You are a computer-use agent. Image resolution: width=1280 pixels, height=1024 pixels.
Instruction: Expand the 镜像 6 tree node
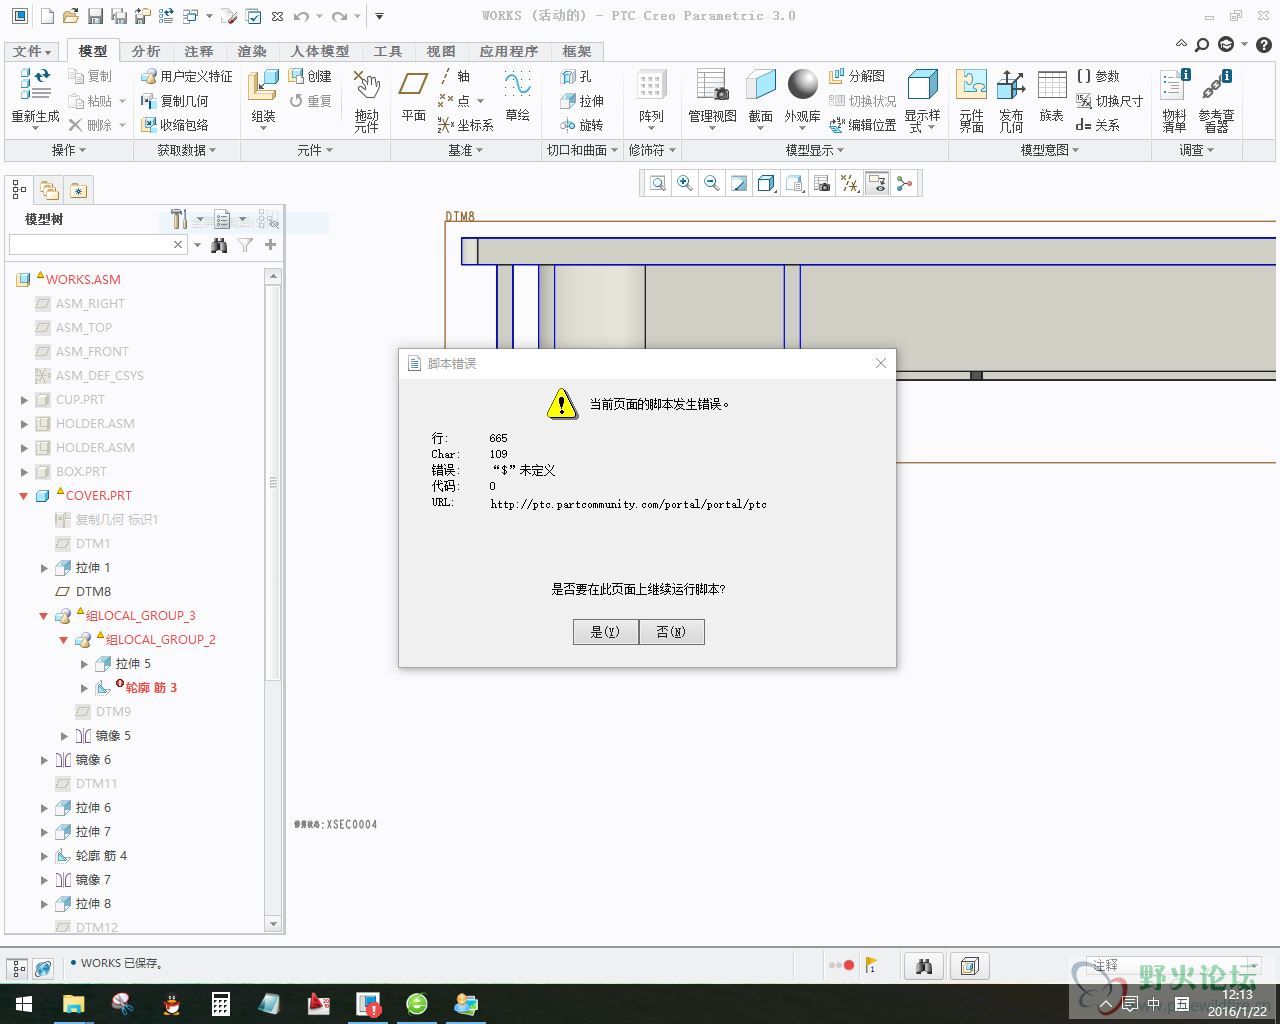(44, 760)
